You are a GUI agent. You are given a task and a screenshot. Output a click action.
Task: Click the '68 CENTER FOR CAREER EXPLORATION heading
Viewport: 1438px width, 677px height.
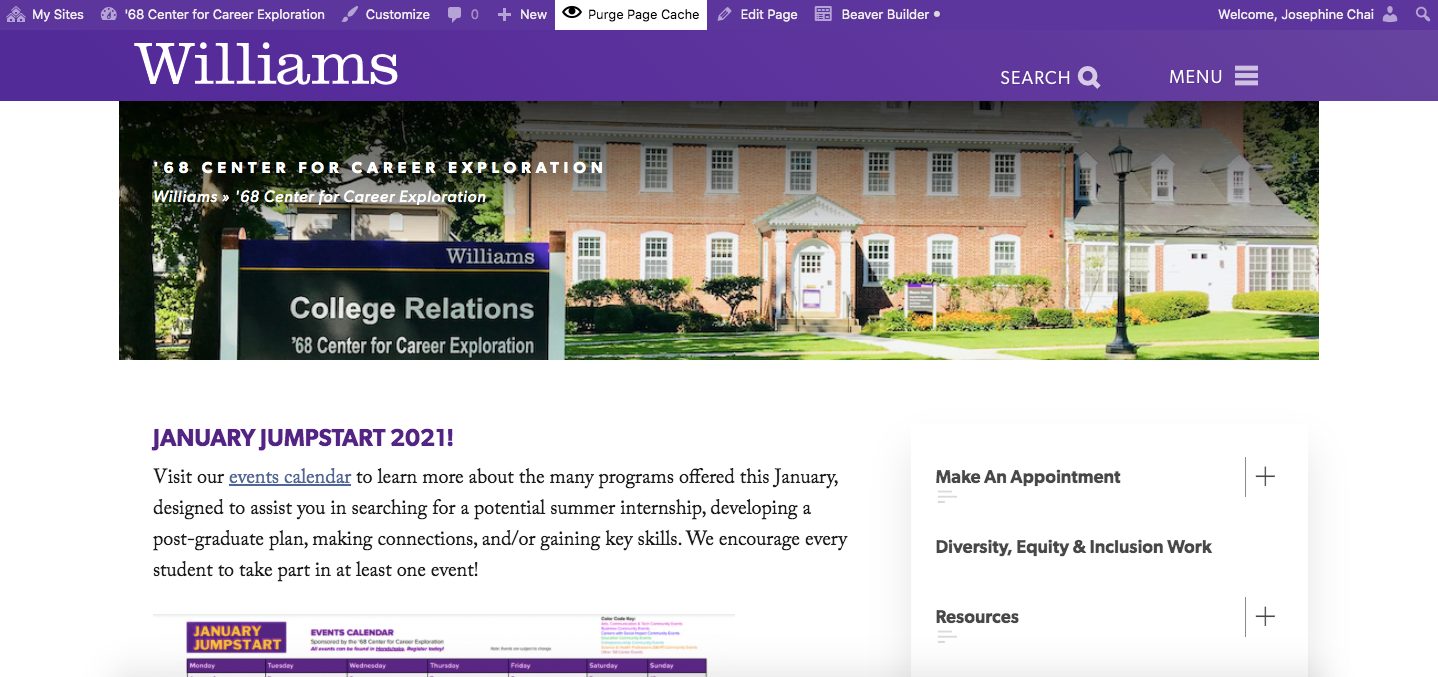coord(379,167)
